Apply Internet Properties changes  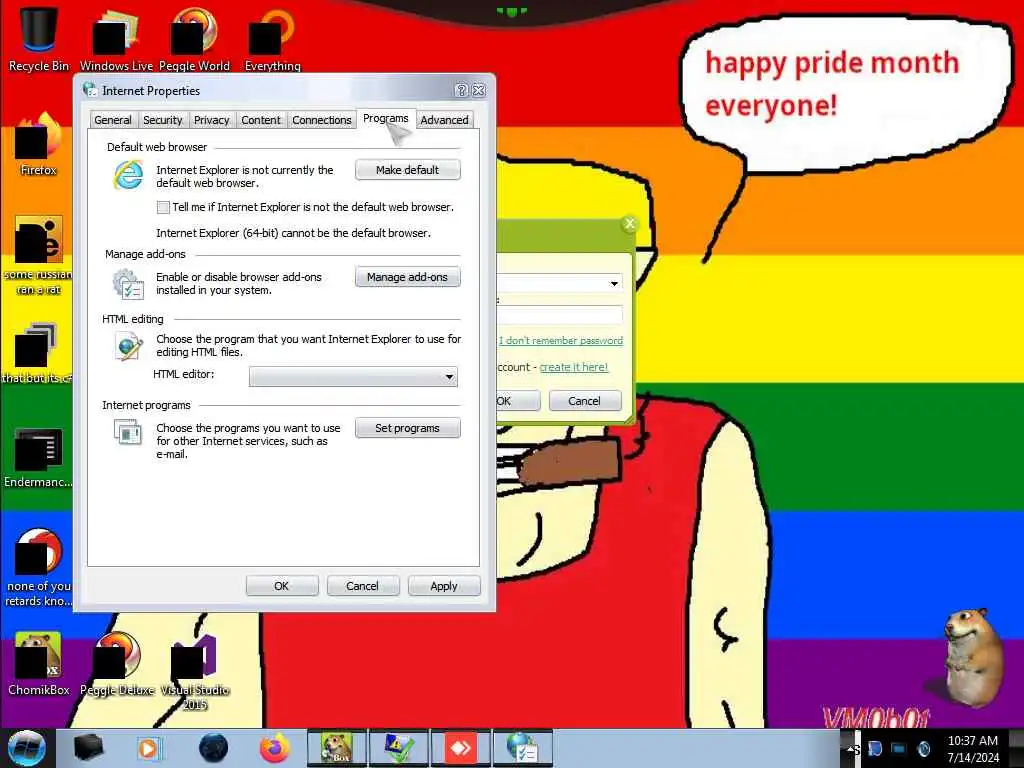point(444,586)
